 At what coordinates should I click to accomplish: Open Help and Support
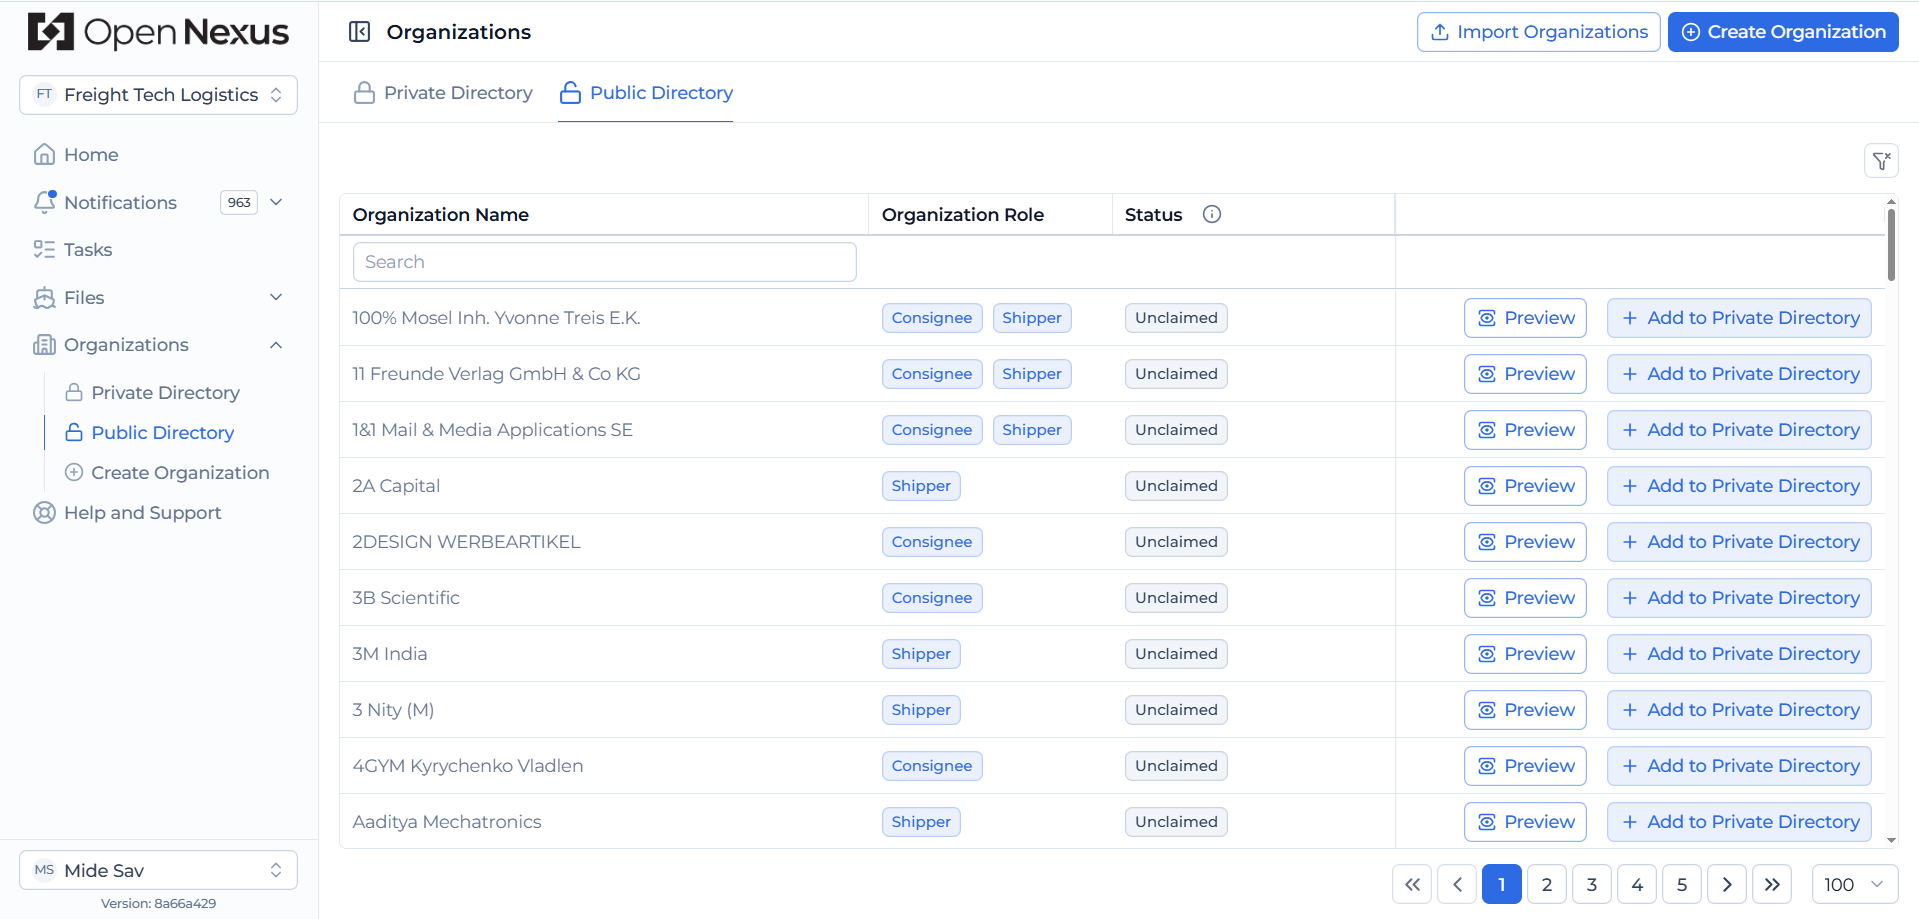pyautogui.click(x=143, y=513)
